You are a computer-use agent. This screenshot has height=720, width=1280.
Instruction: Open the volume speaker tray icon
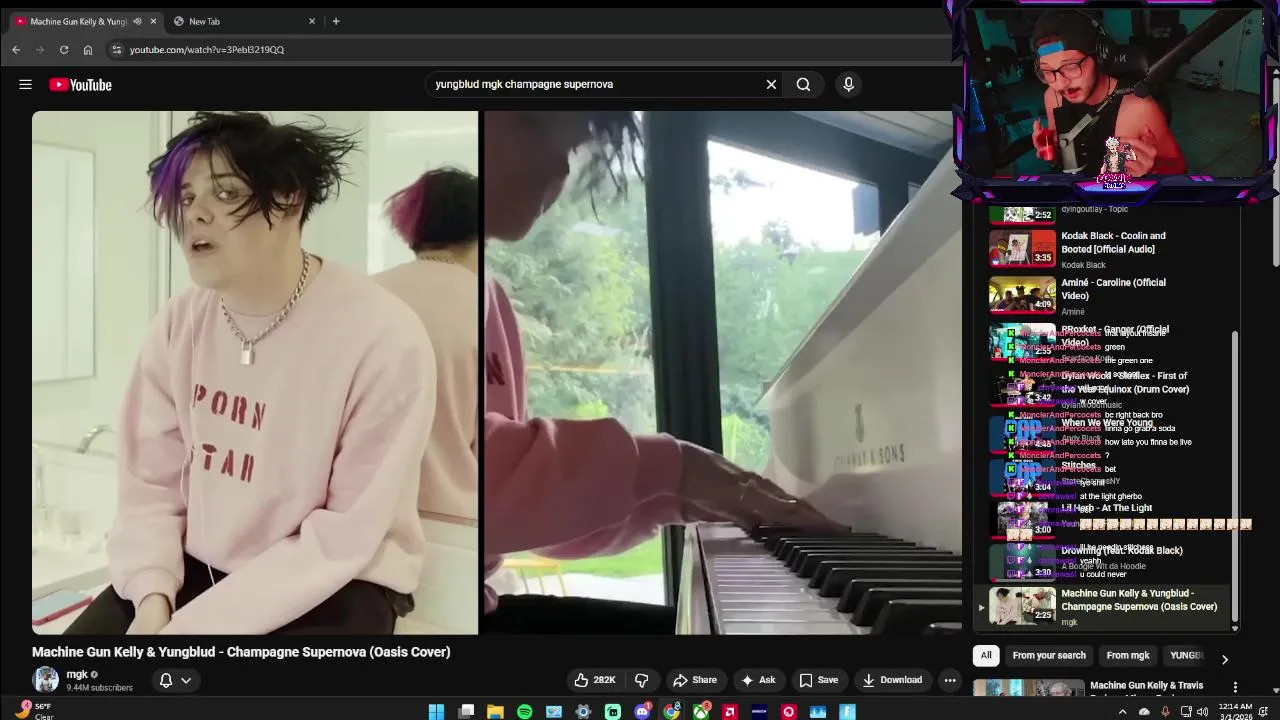point(1202,712)
